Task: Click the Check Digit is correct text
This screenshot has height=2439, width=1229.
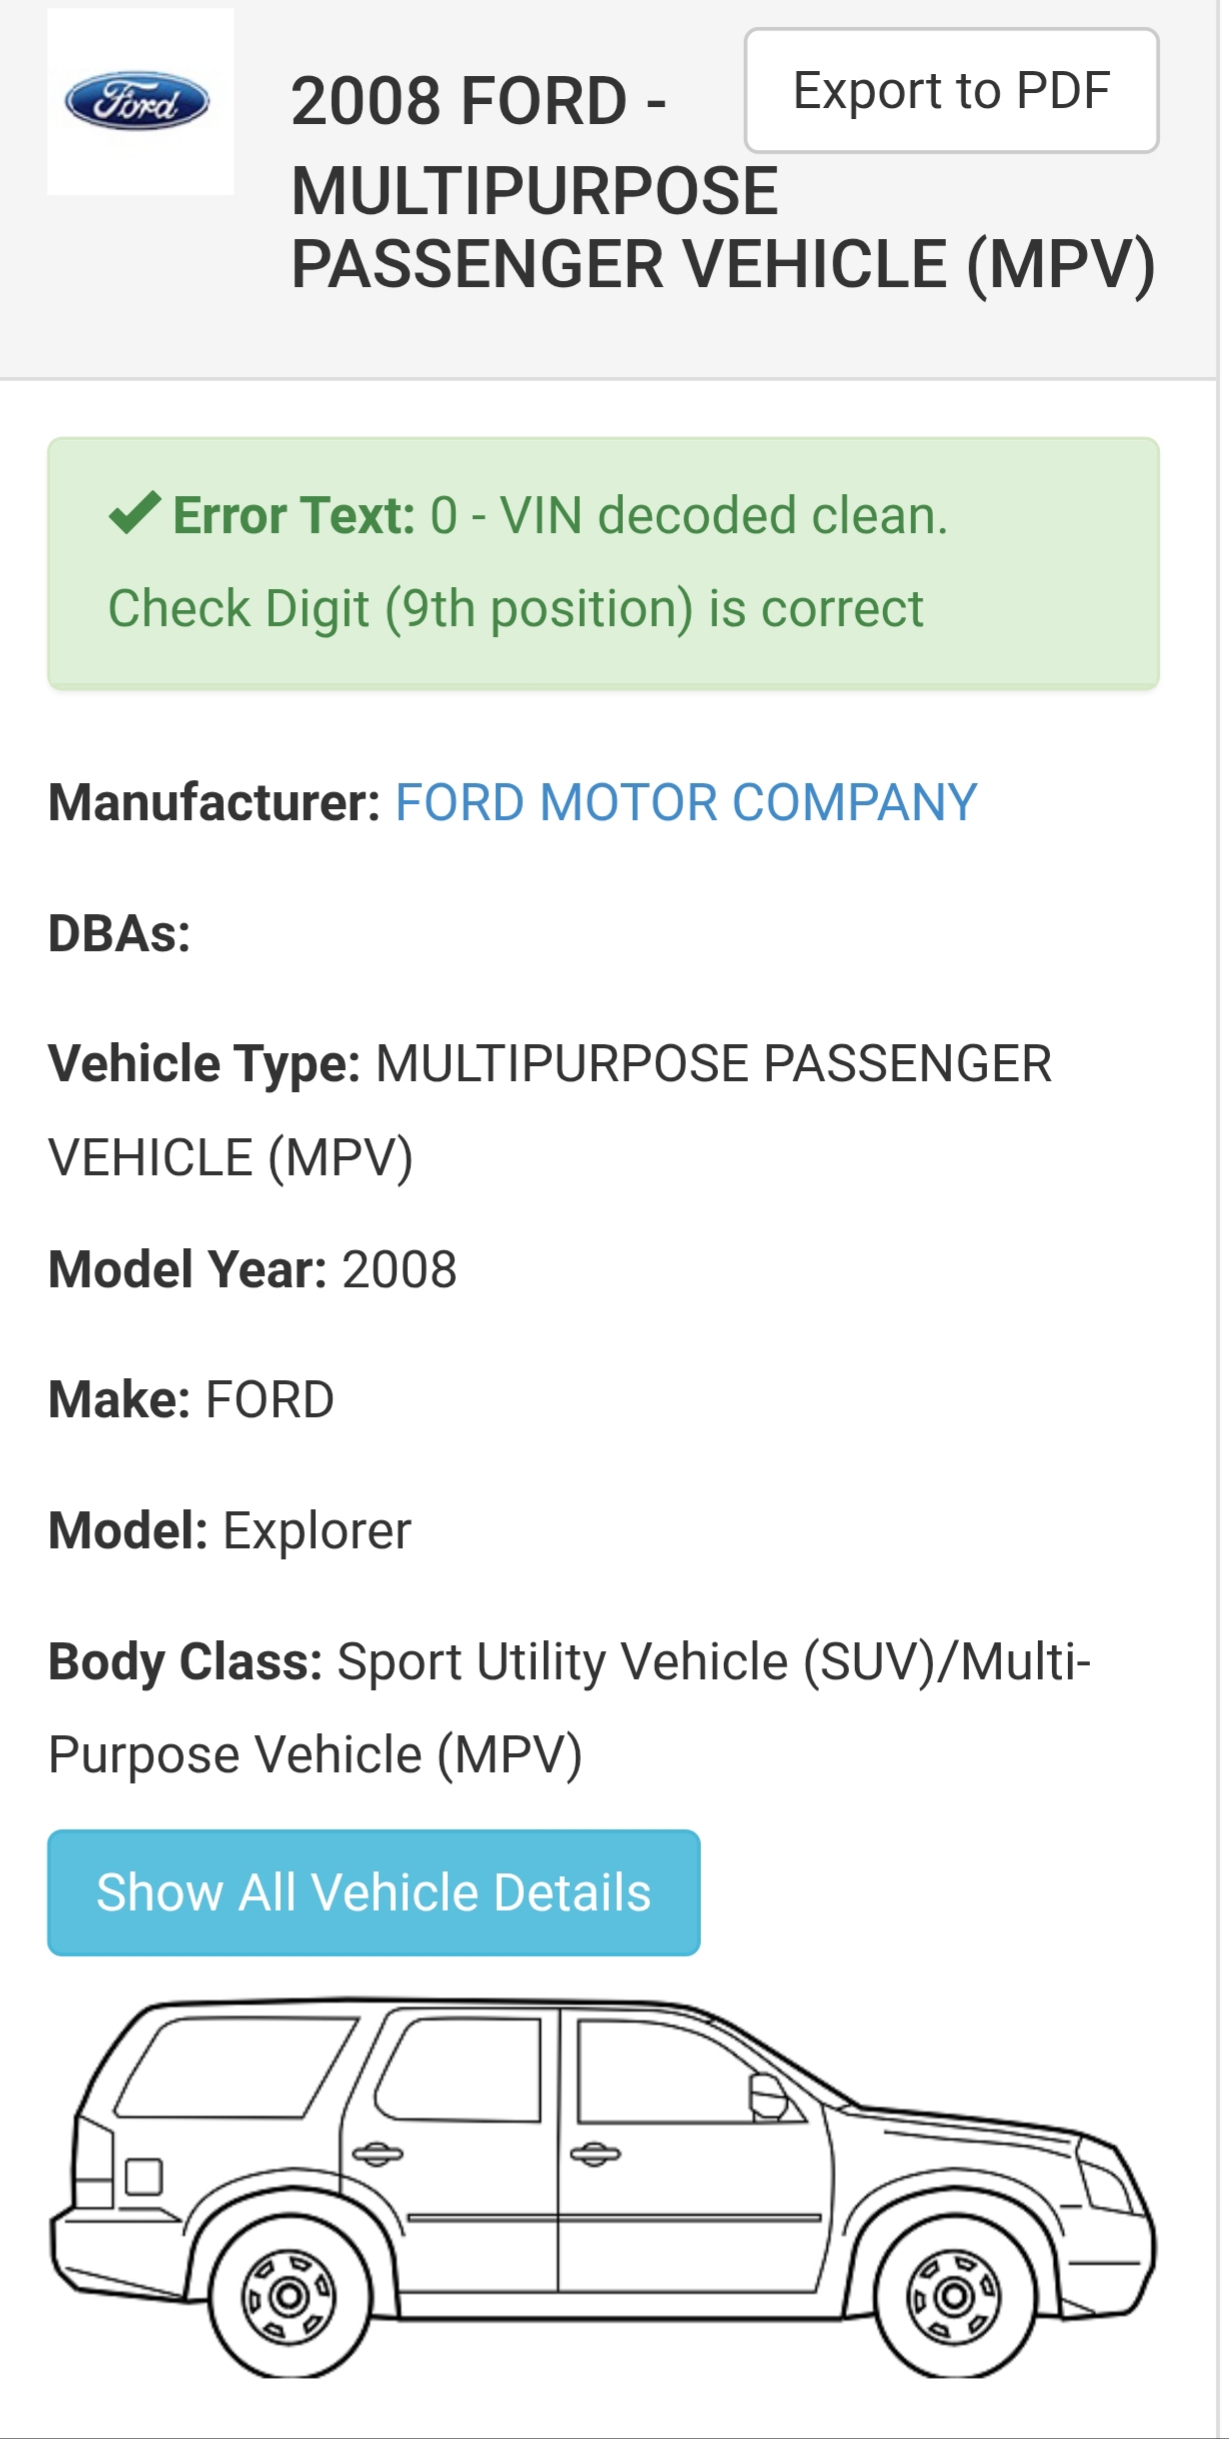Action: click(x=515, y=608)
